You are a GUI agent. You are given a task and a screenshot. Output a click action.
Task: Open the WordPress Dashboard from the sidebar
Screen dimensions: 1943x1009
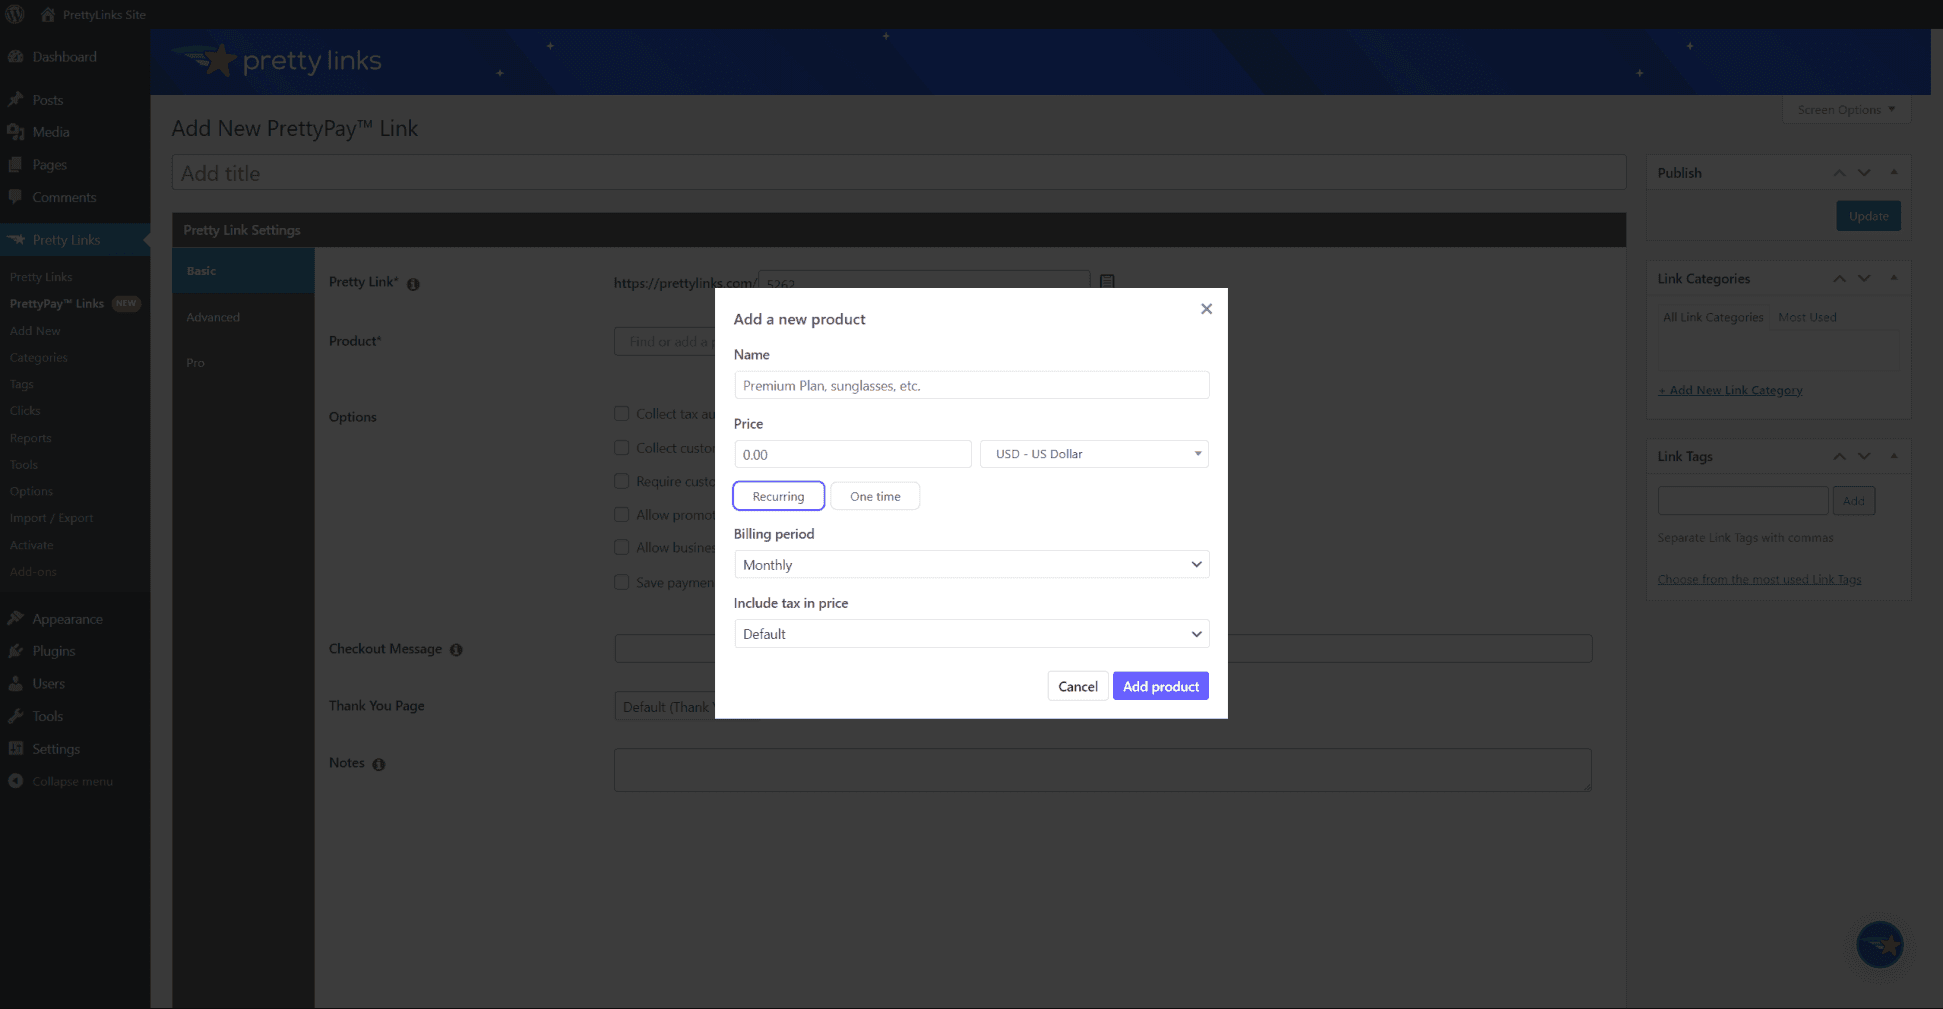17,57
